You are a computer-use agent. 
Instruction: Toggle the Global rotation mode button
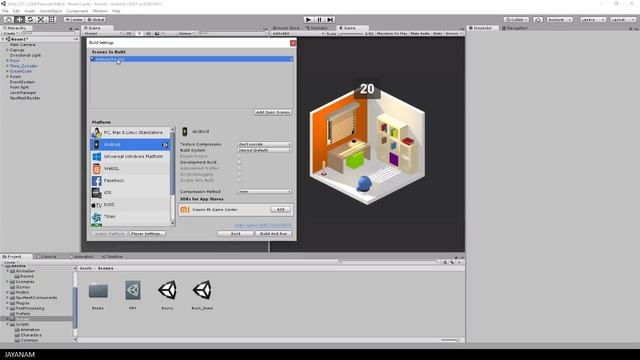(96, 20)
